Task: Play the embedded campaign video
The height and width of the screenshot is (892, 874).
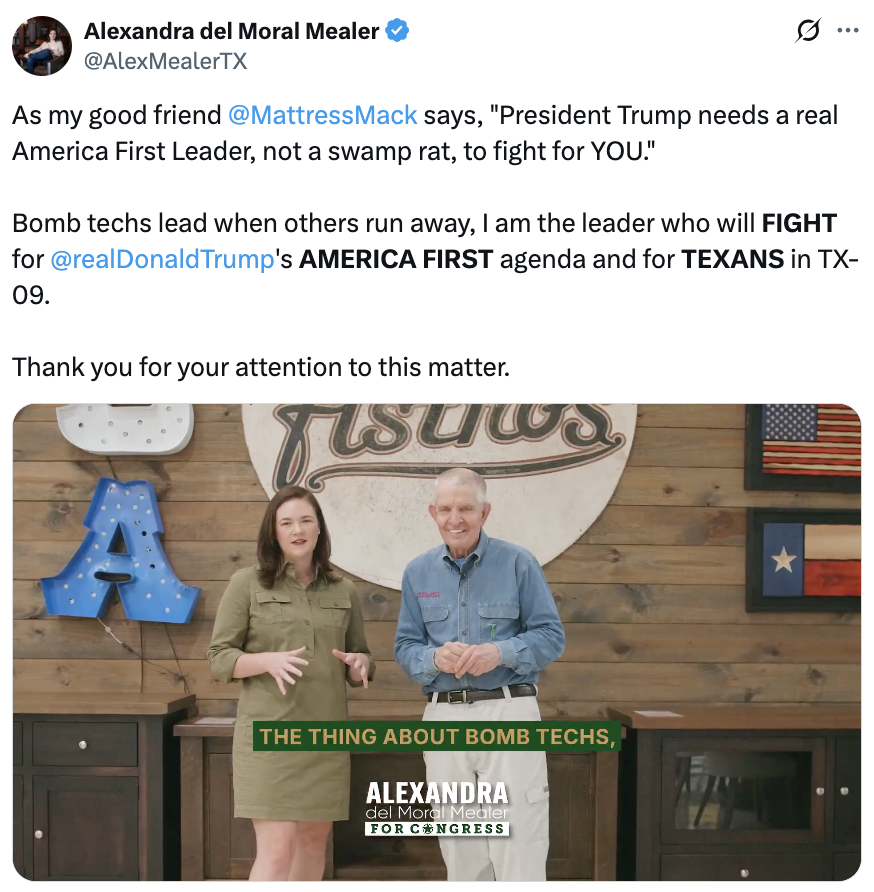Action: [x=436, y=642]
